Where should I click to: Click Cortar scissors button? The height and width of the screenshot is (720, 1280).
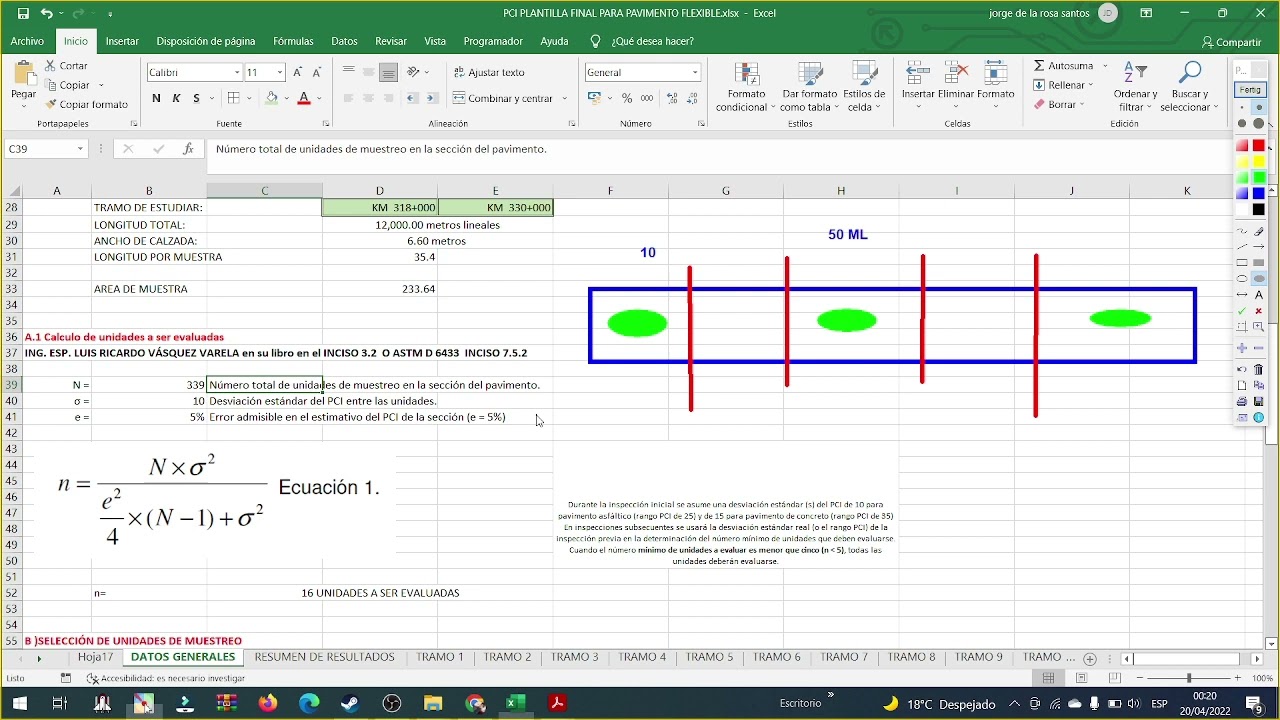tap(66, 66)
